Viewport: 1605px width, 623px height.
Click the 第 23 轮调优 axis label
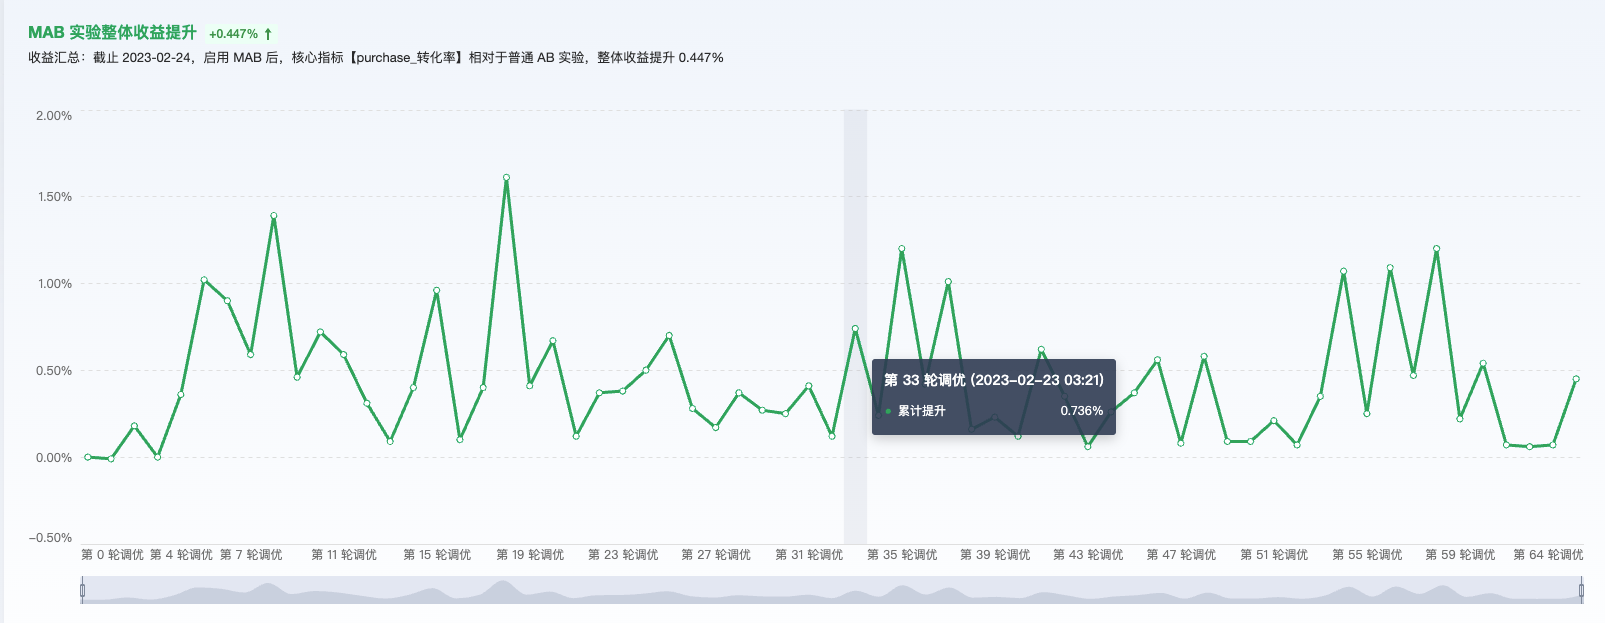[623, 555]
